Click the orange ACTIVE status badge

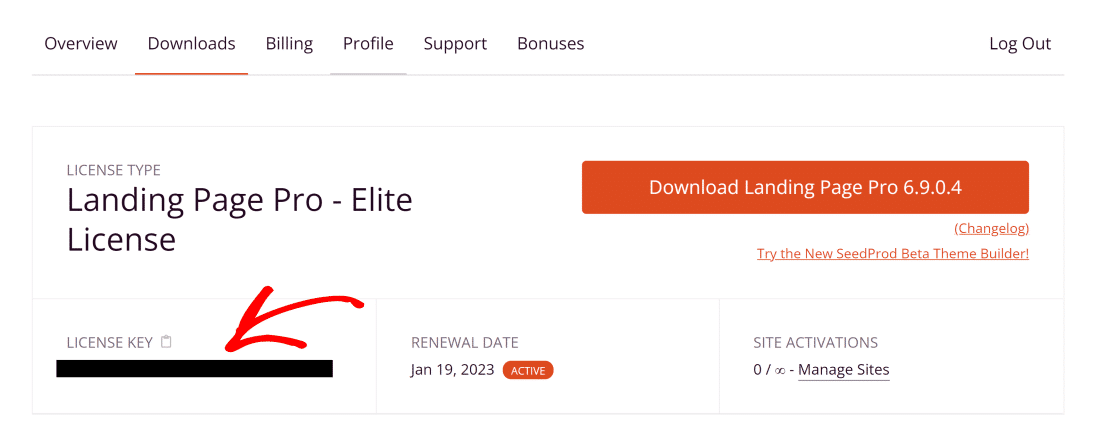tap(528, 370)
